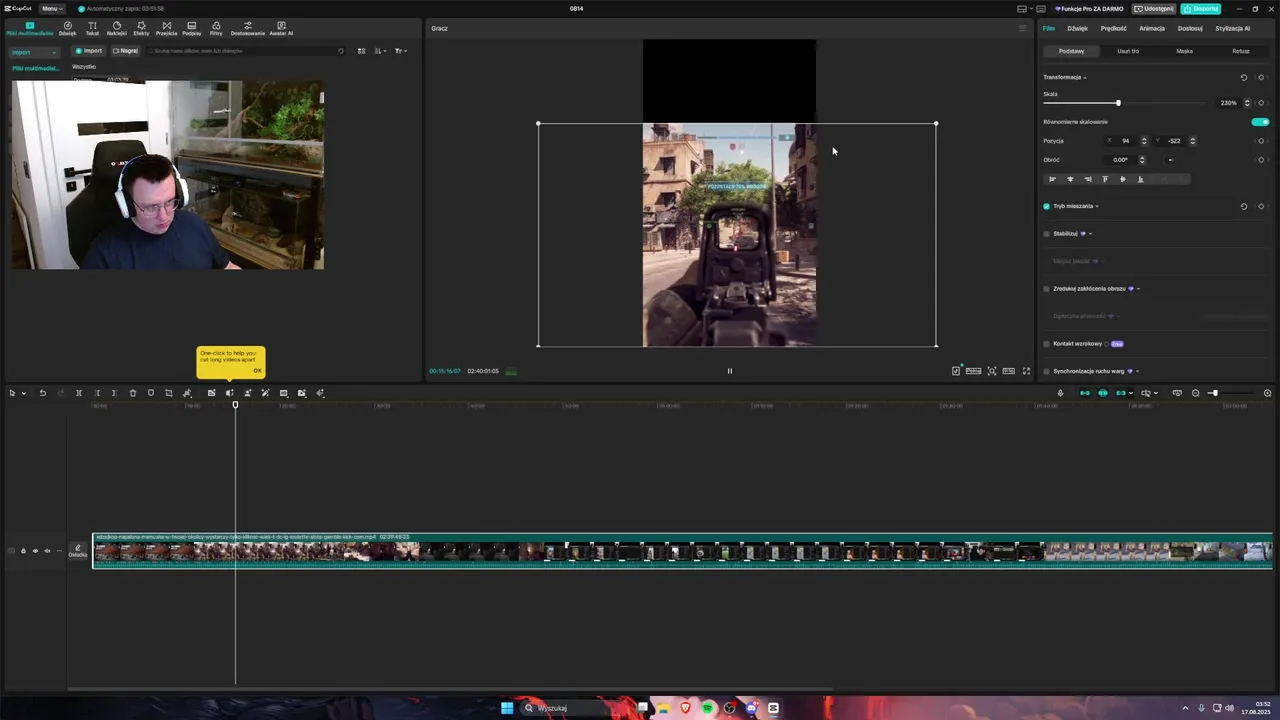
Task: Add keyframe for Pozycja
Action: [x=1261, y=141]
